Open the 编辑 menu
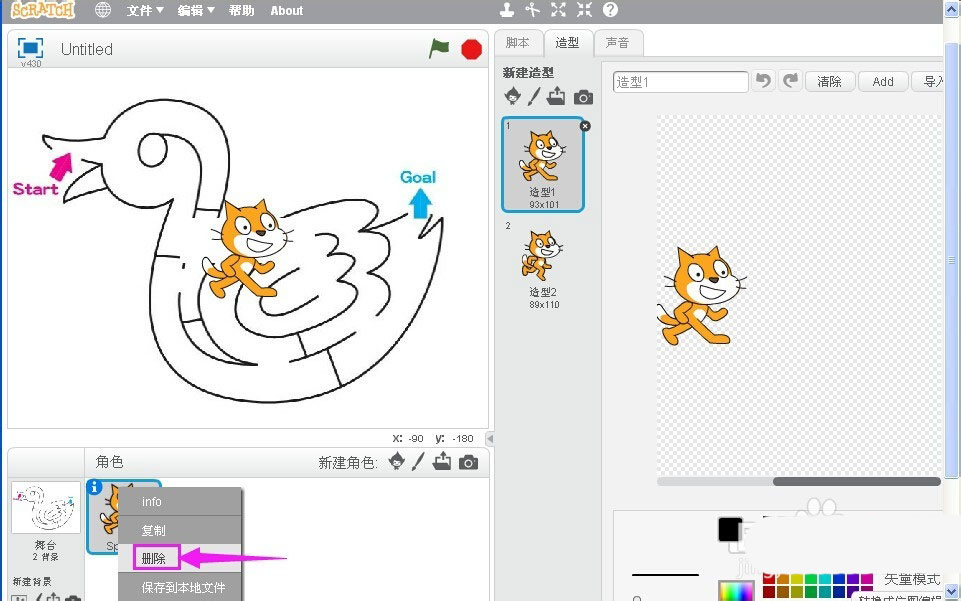The width and height of the screenshot is (961, 601). (193, 10)
